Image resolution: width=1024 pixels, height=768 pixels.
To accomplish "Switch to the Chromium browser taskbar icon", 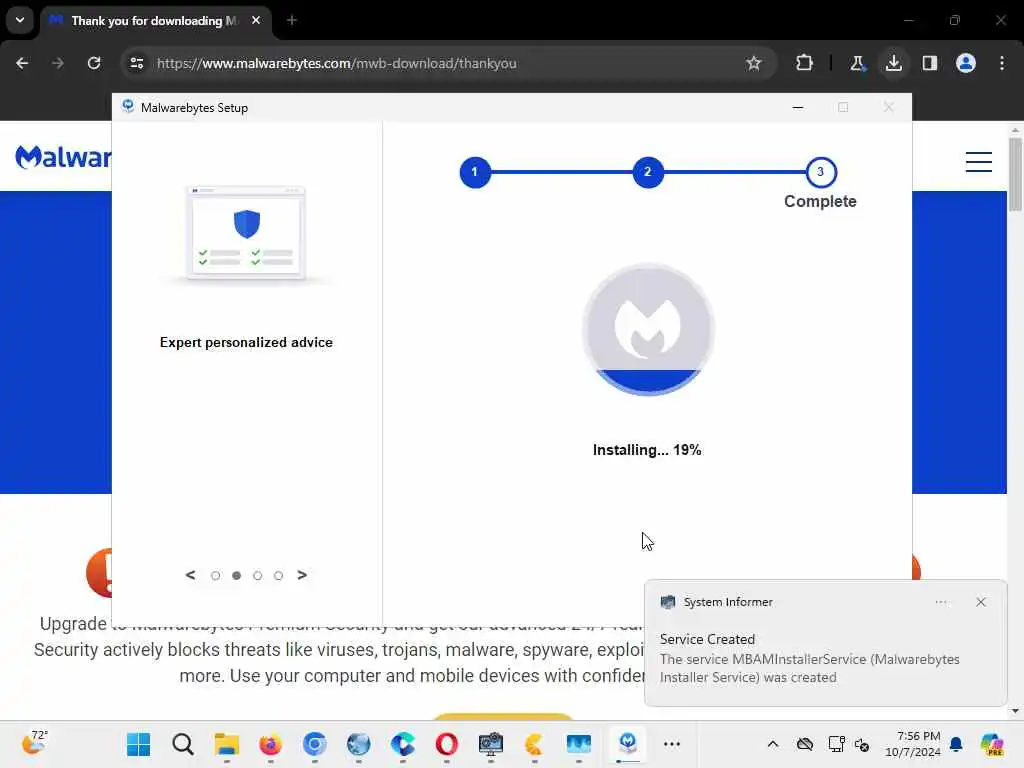I will point(314,744).
